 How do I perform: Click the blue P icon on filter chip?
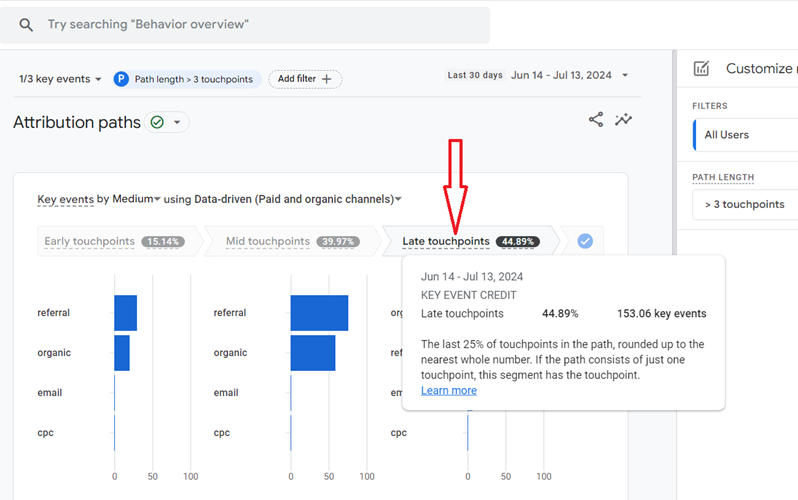(x=121, y=79)
